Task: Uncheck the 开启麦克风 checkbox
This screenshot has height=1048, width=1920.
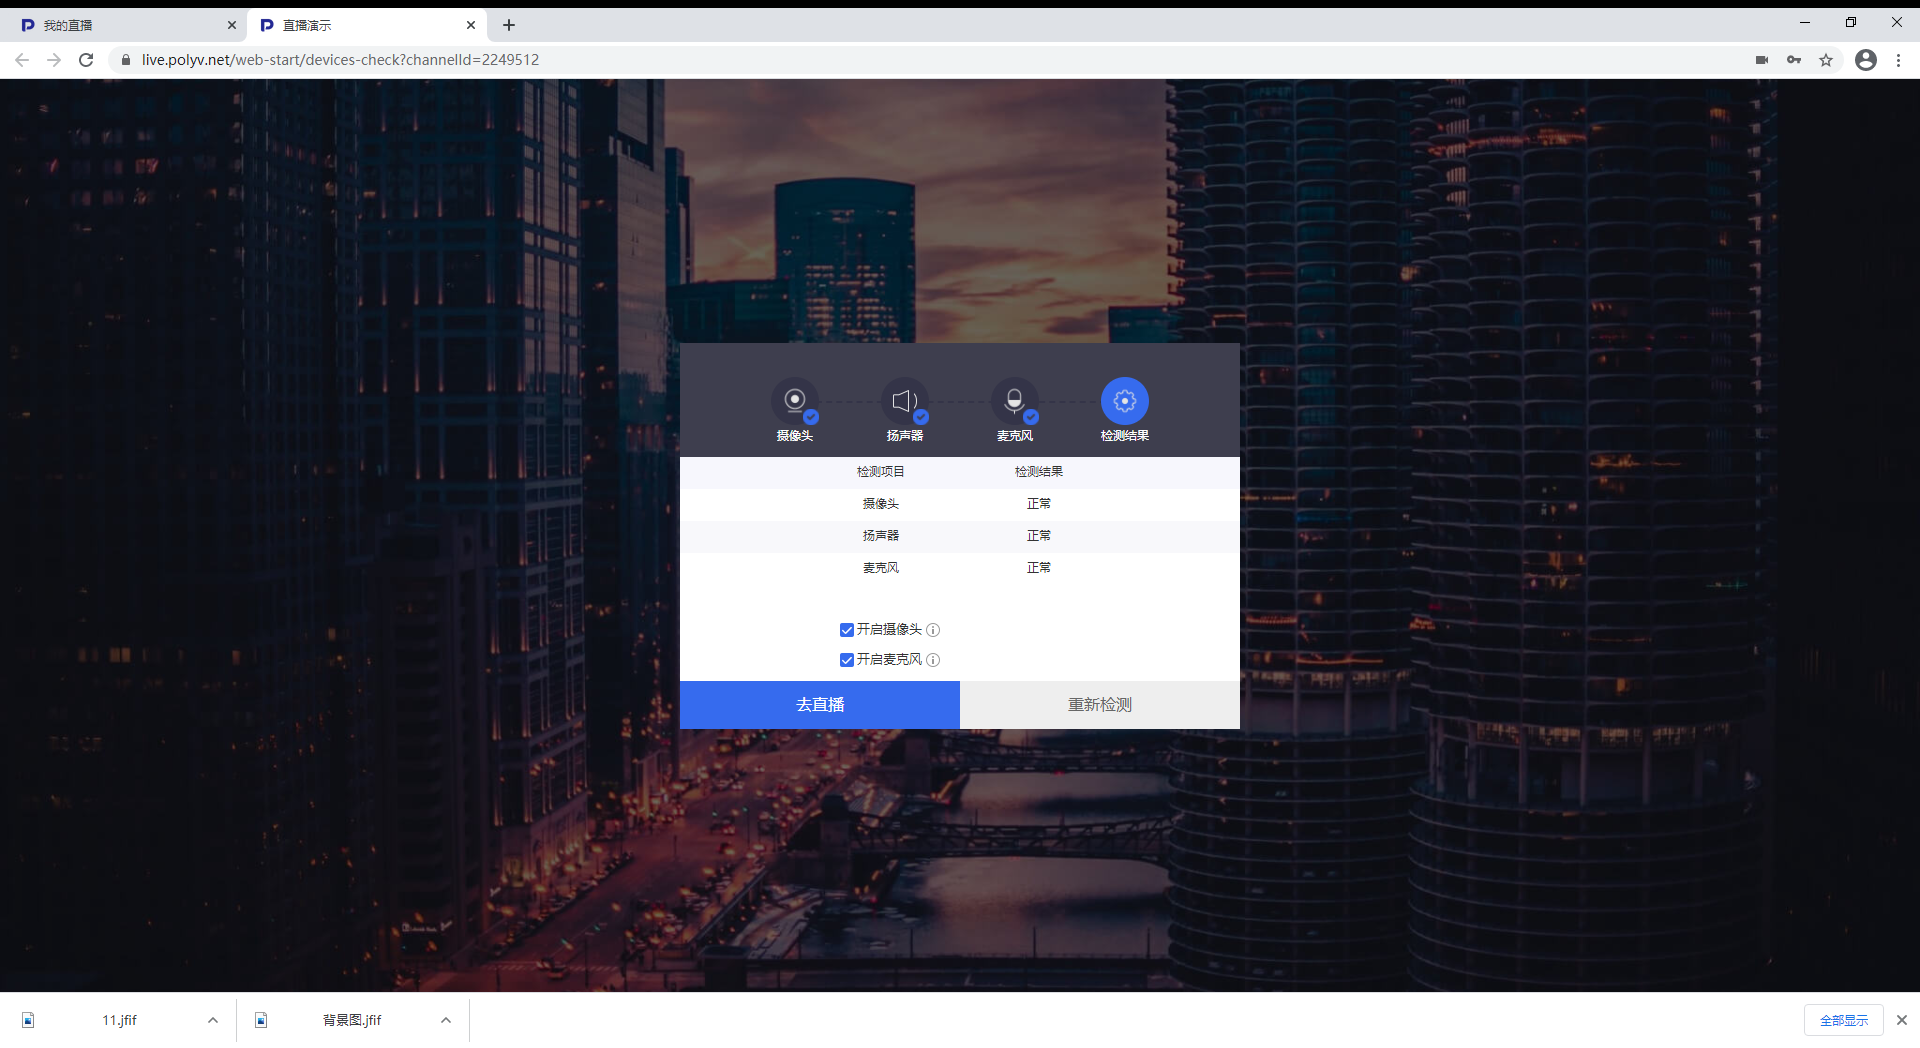Action: pyautogui.click(x=847, y=660)
